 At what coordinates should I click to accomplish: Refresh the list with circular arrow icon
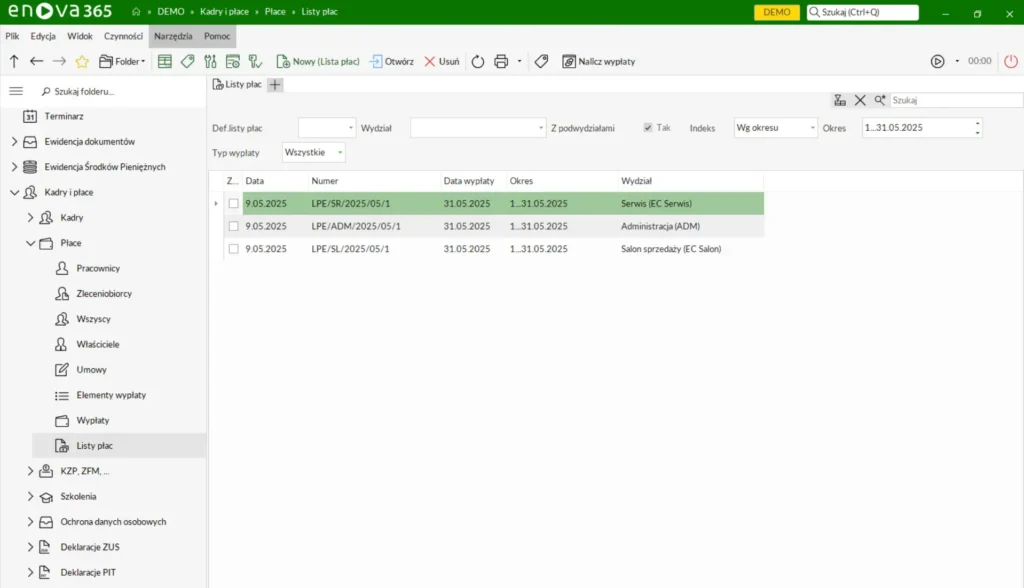coord(478,61)
